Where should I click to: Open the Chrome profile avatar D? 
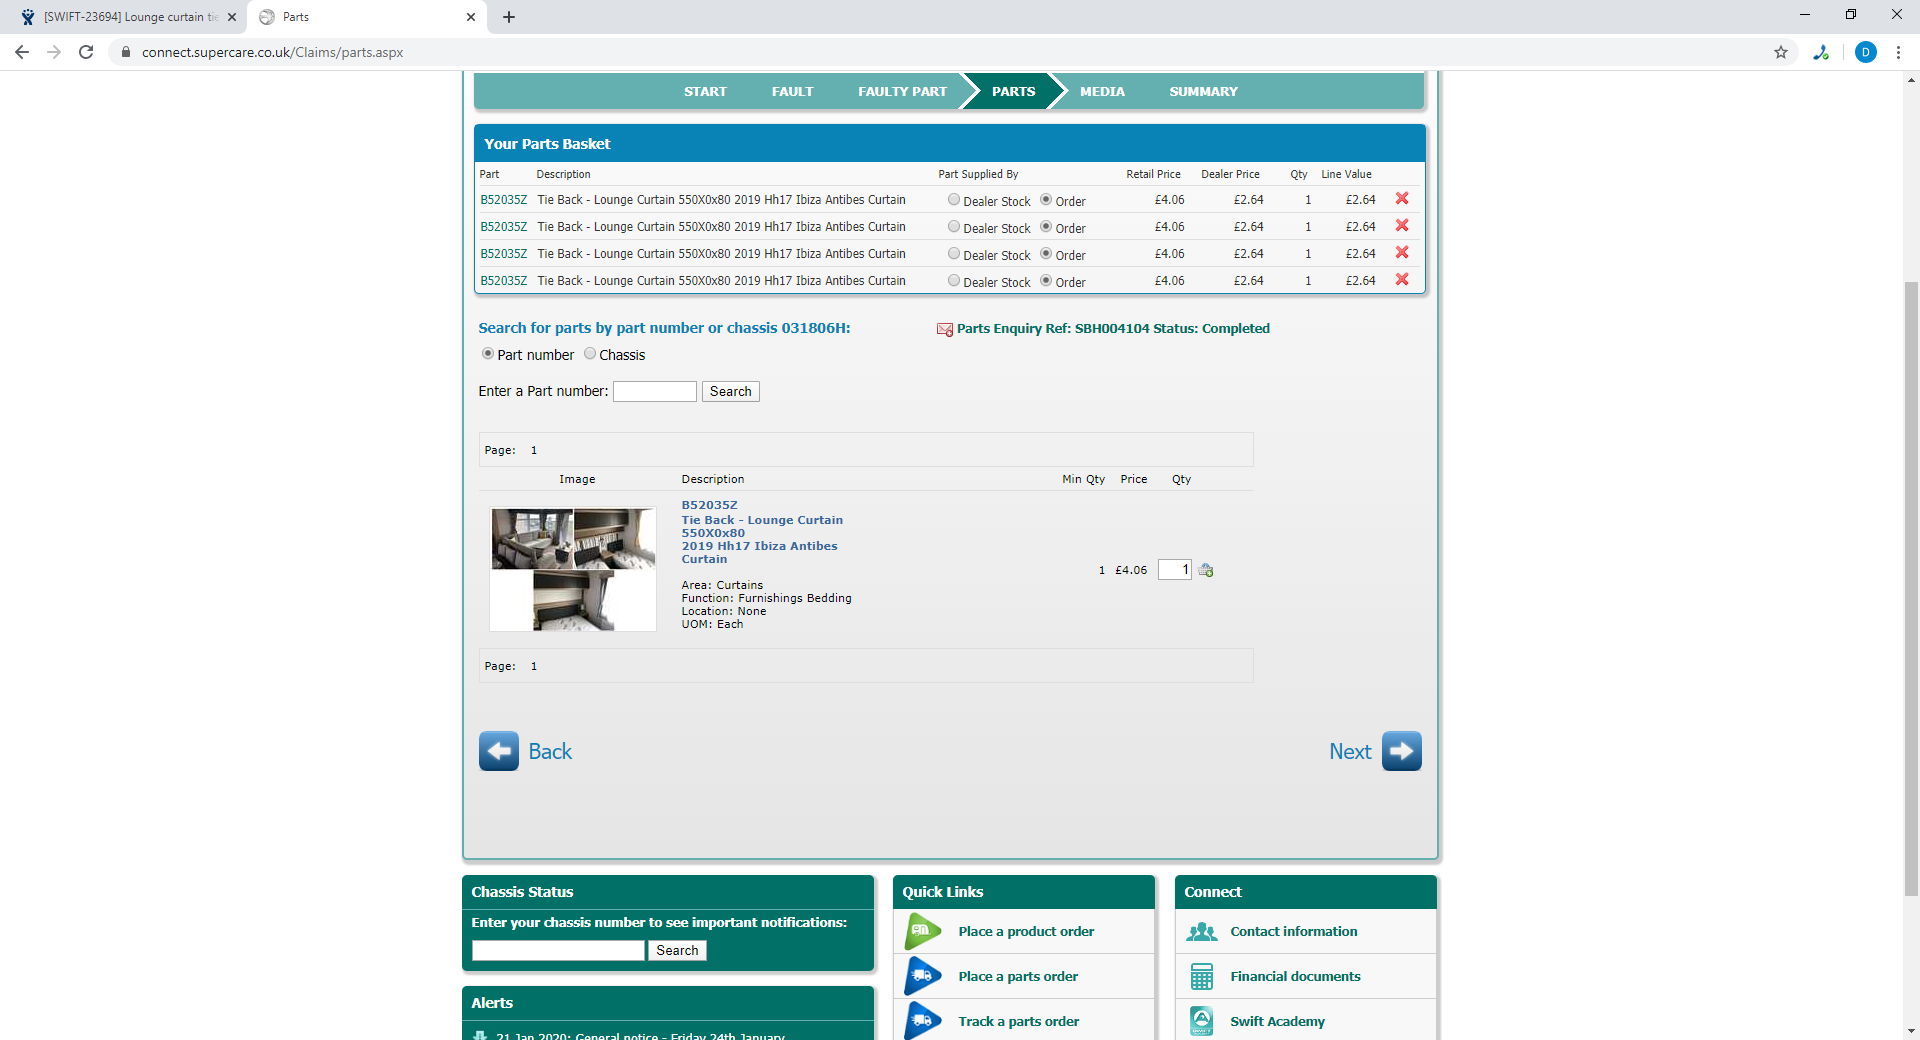point(1866,52)
